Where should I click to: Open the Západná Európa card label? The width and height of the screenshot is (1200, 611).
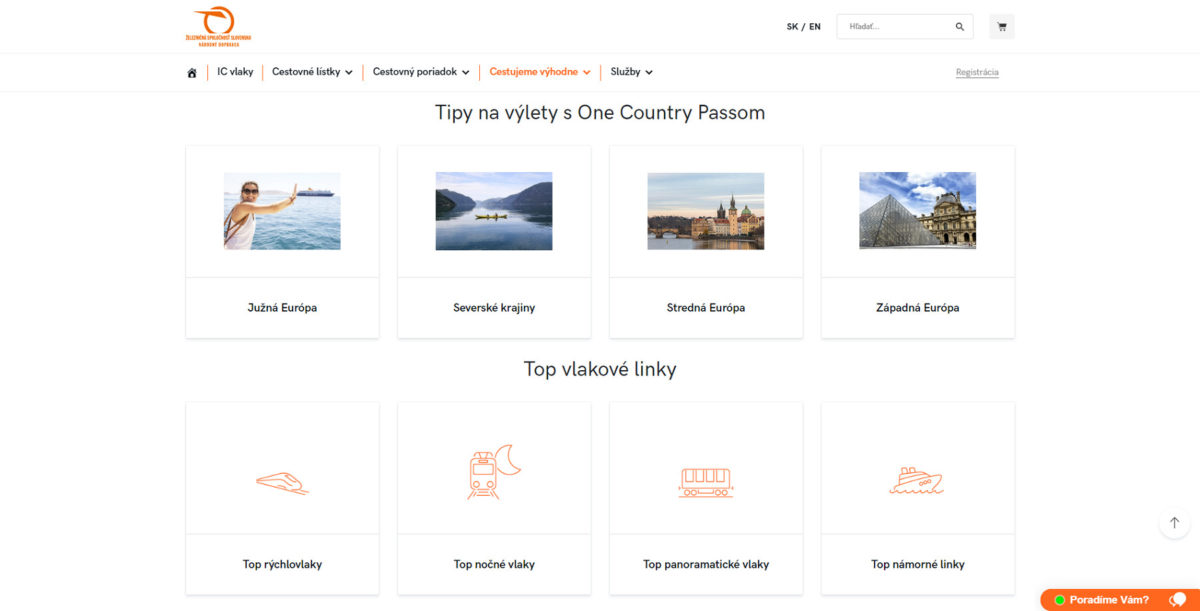918,308
